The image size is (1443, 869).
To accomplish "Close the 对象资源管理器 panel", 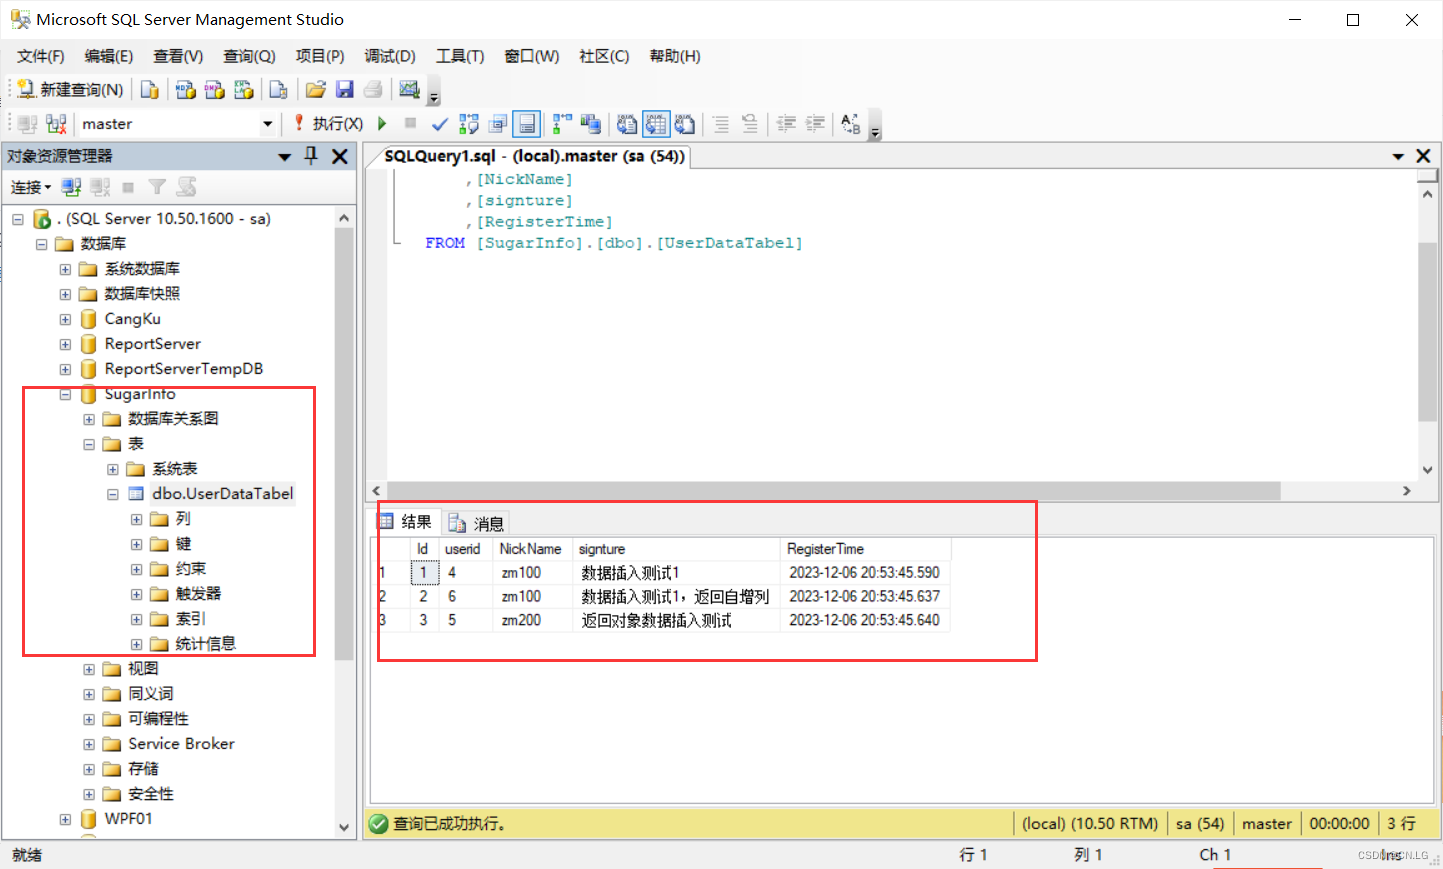I will click(340, 156).
